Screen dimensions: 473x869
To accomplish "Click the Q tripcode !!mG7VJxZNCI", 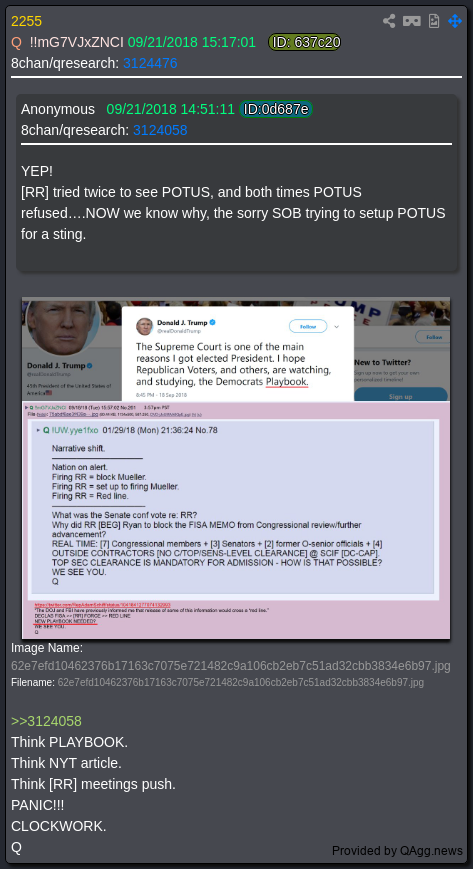I will tap(77, 43).
